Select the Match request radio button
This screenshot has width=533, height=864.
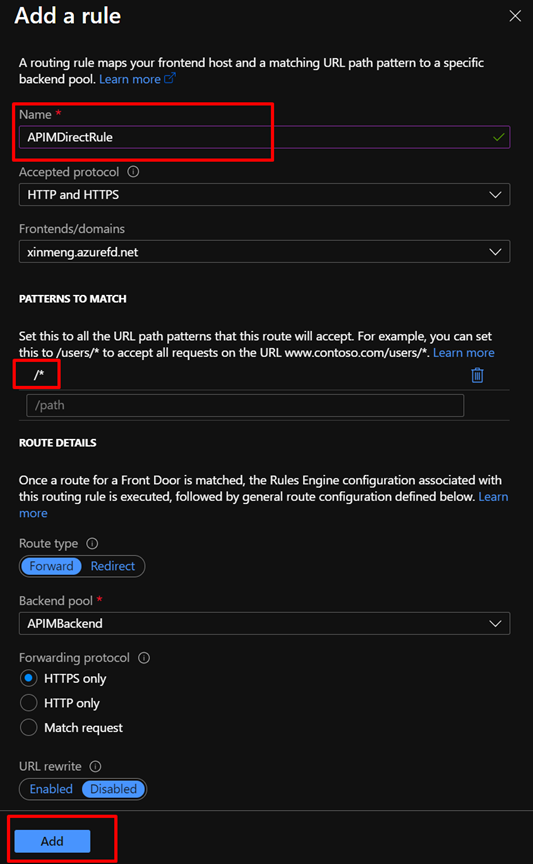[x=29, y=727]
